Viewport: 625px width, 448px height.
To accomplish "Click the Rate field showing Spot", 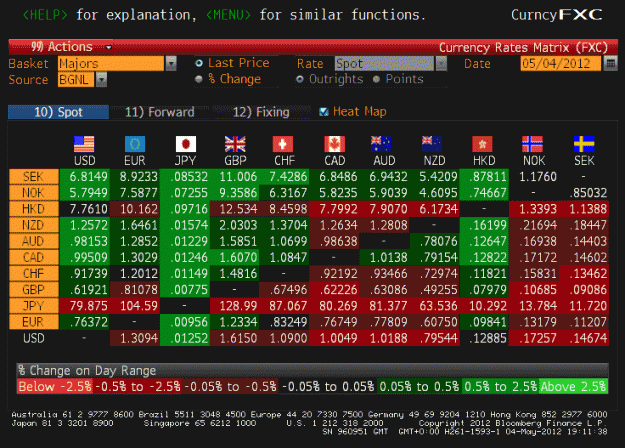I will (x=384, y=63).
